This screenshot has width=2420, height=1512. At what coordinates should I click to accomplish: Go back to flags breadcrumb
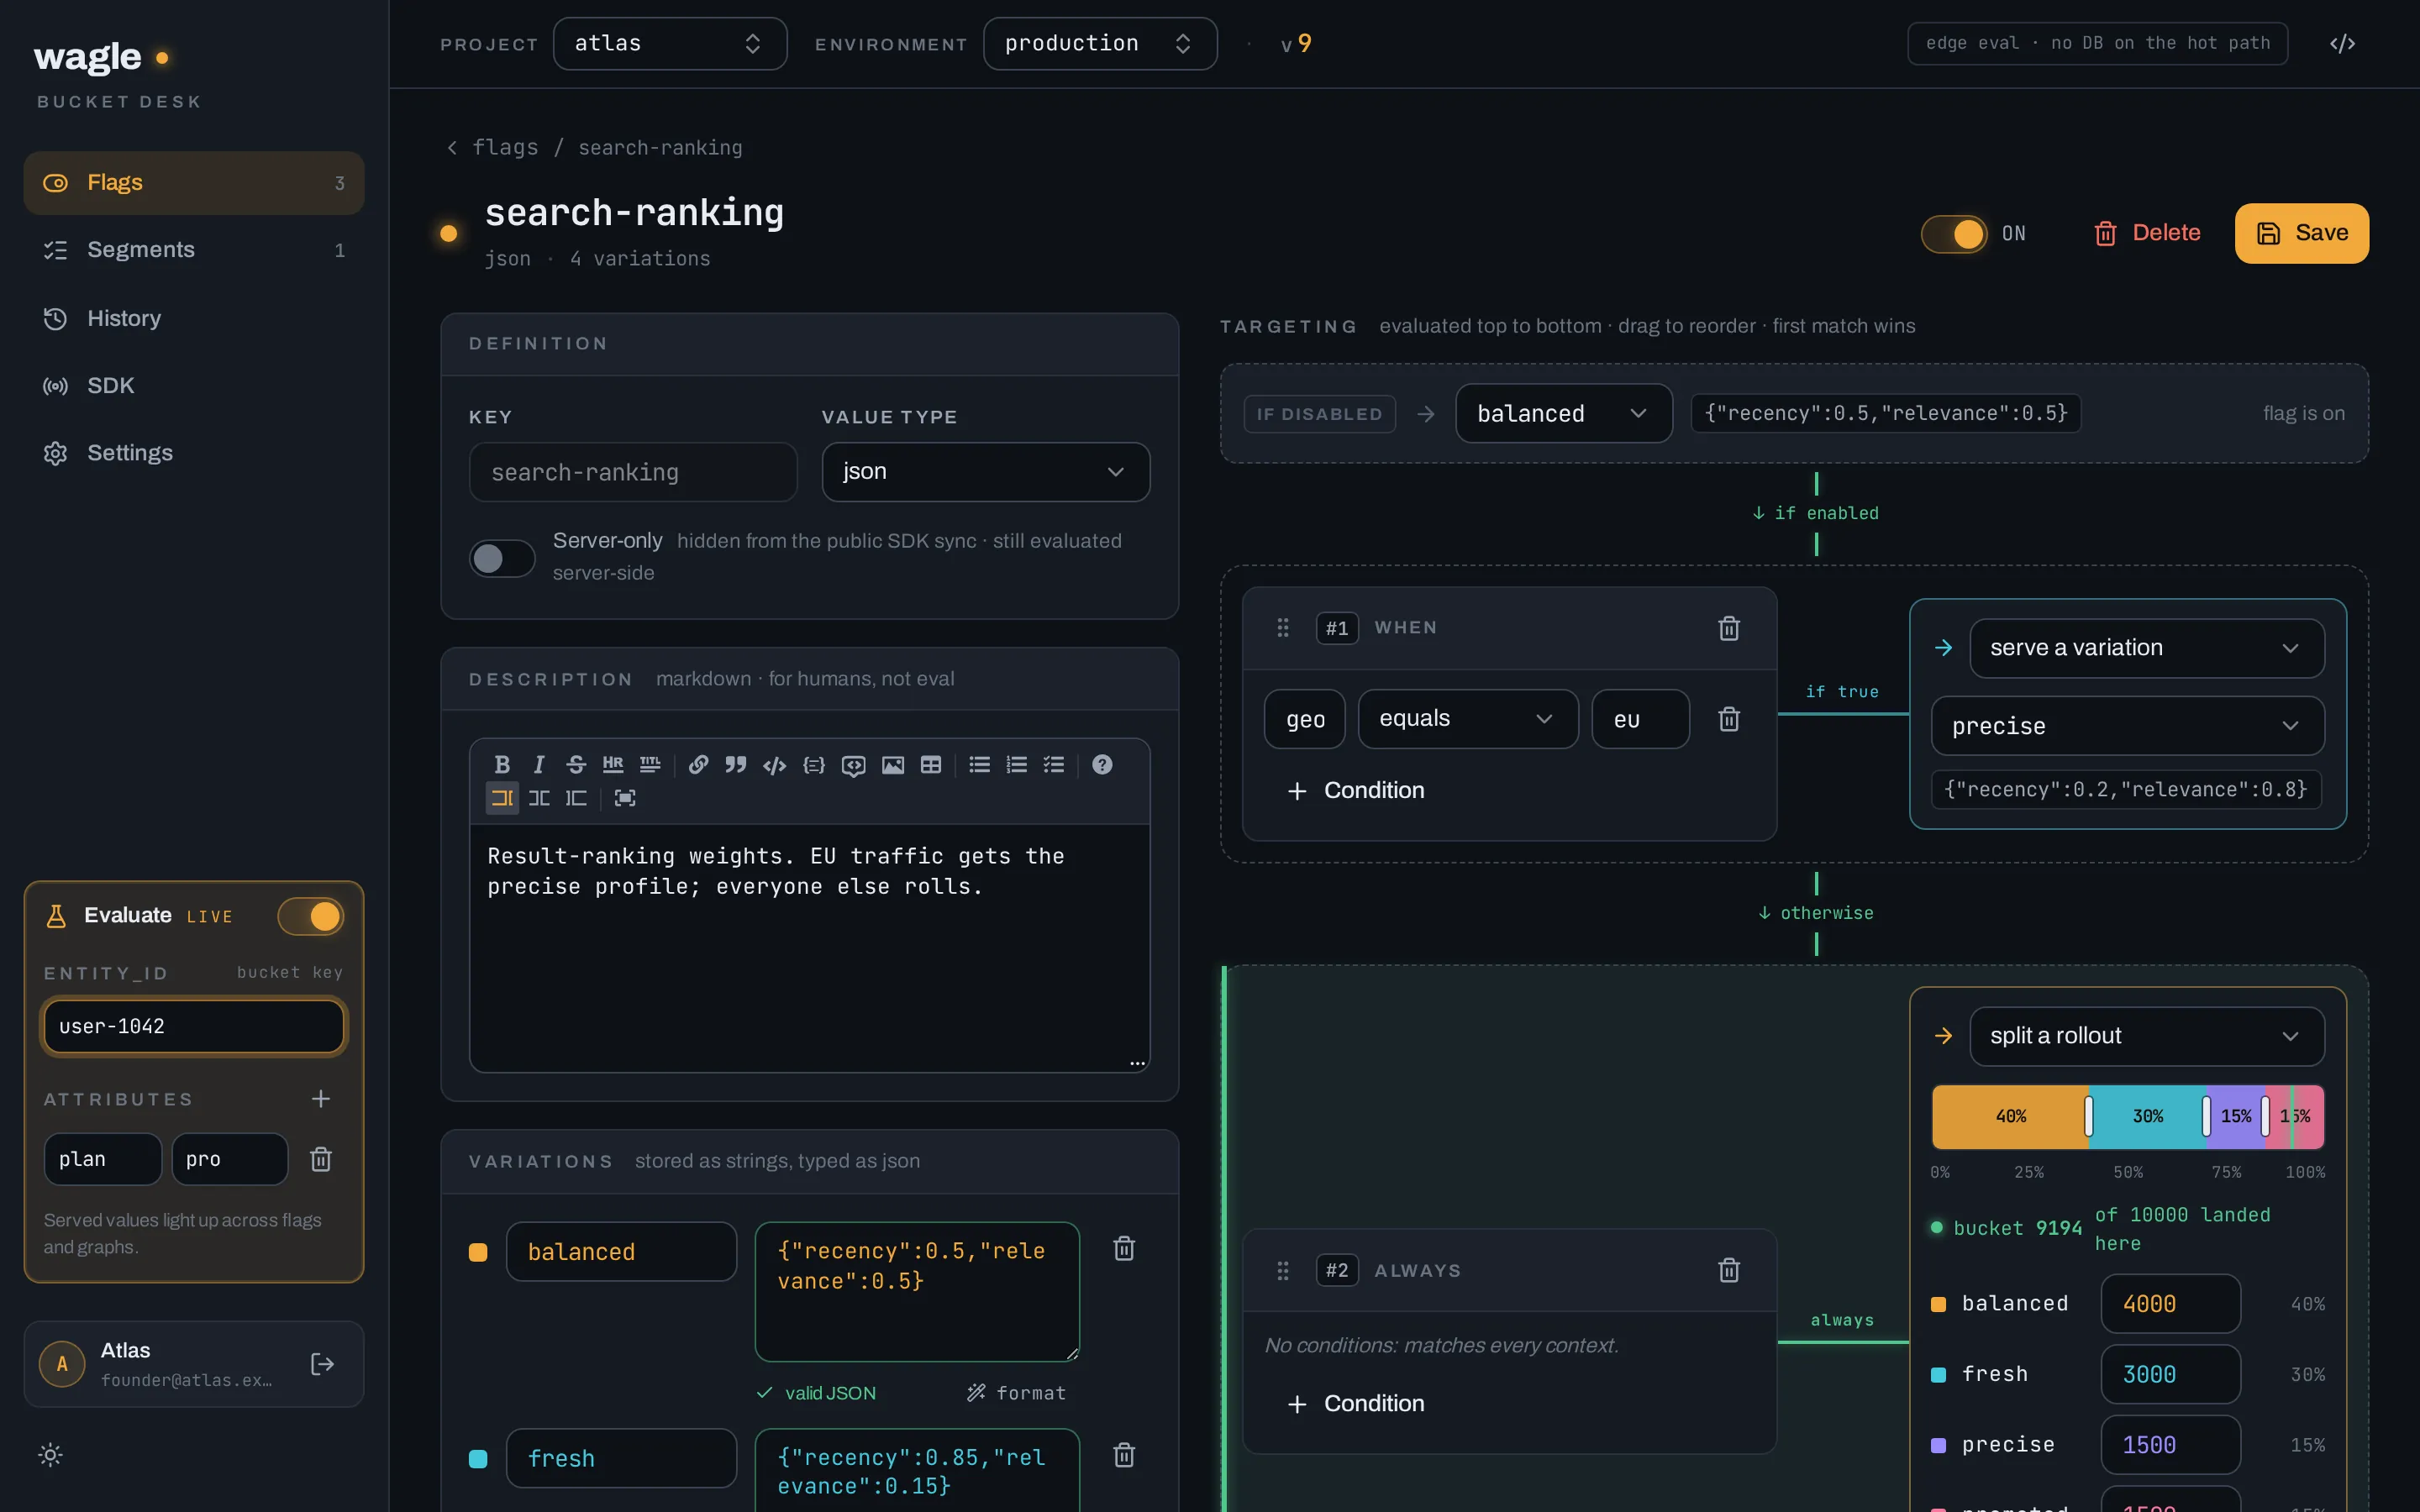[493, 148]
